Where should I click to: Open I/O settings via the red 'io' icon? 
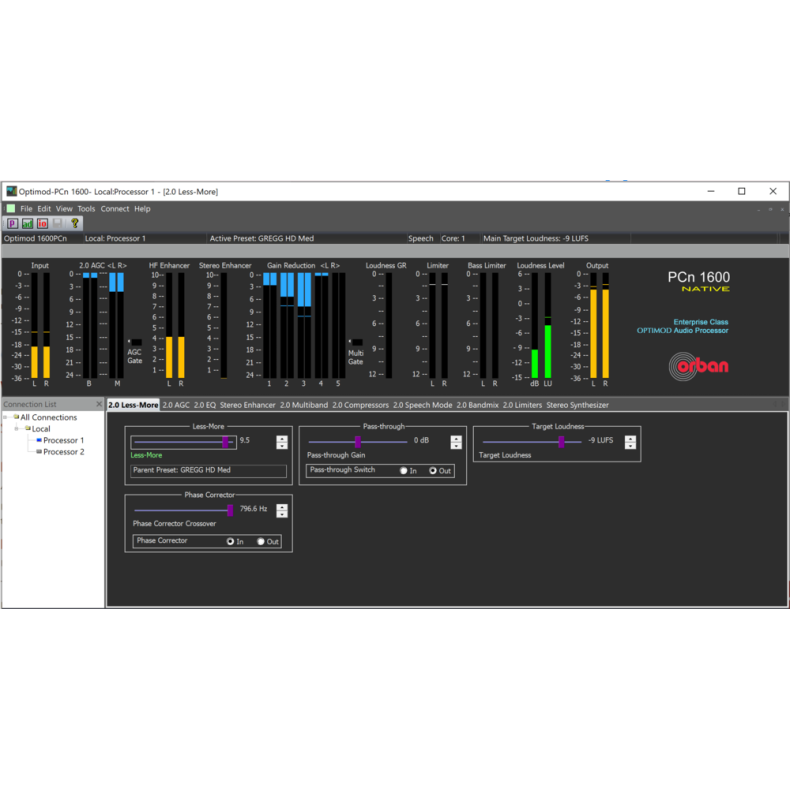42,223
